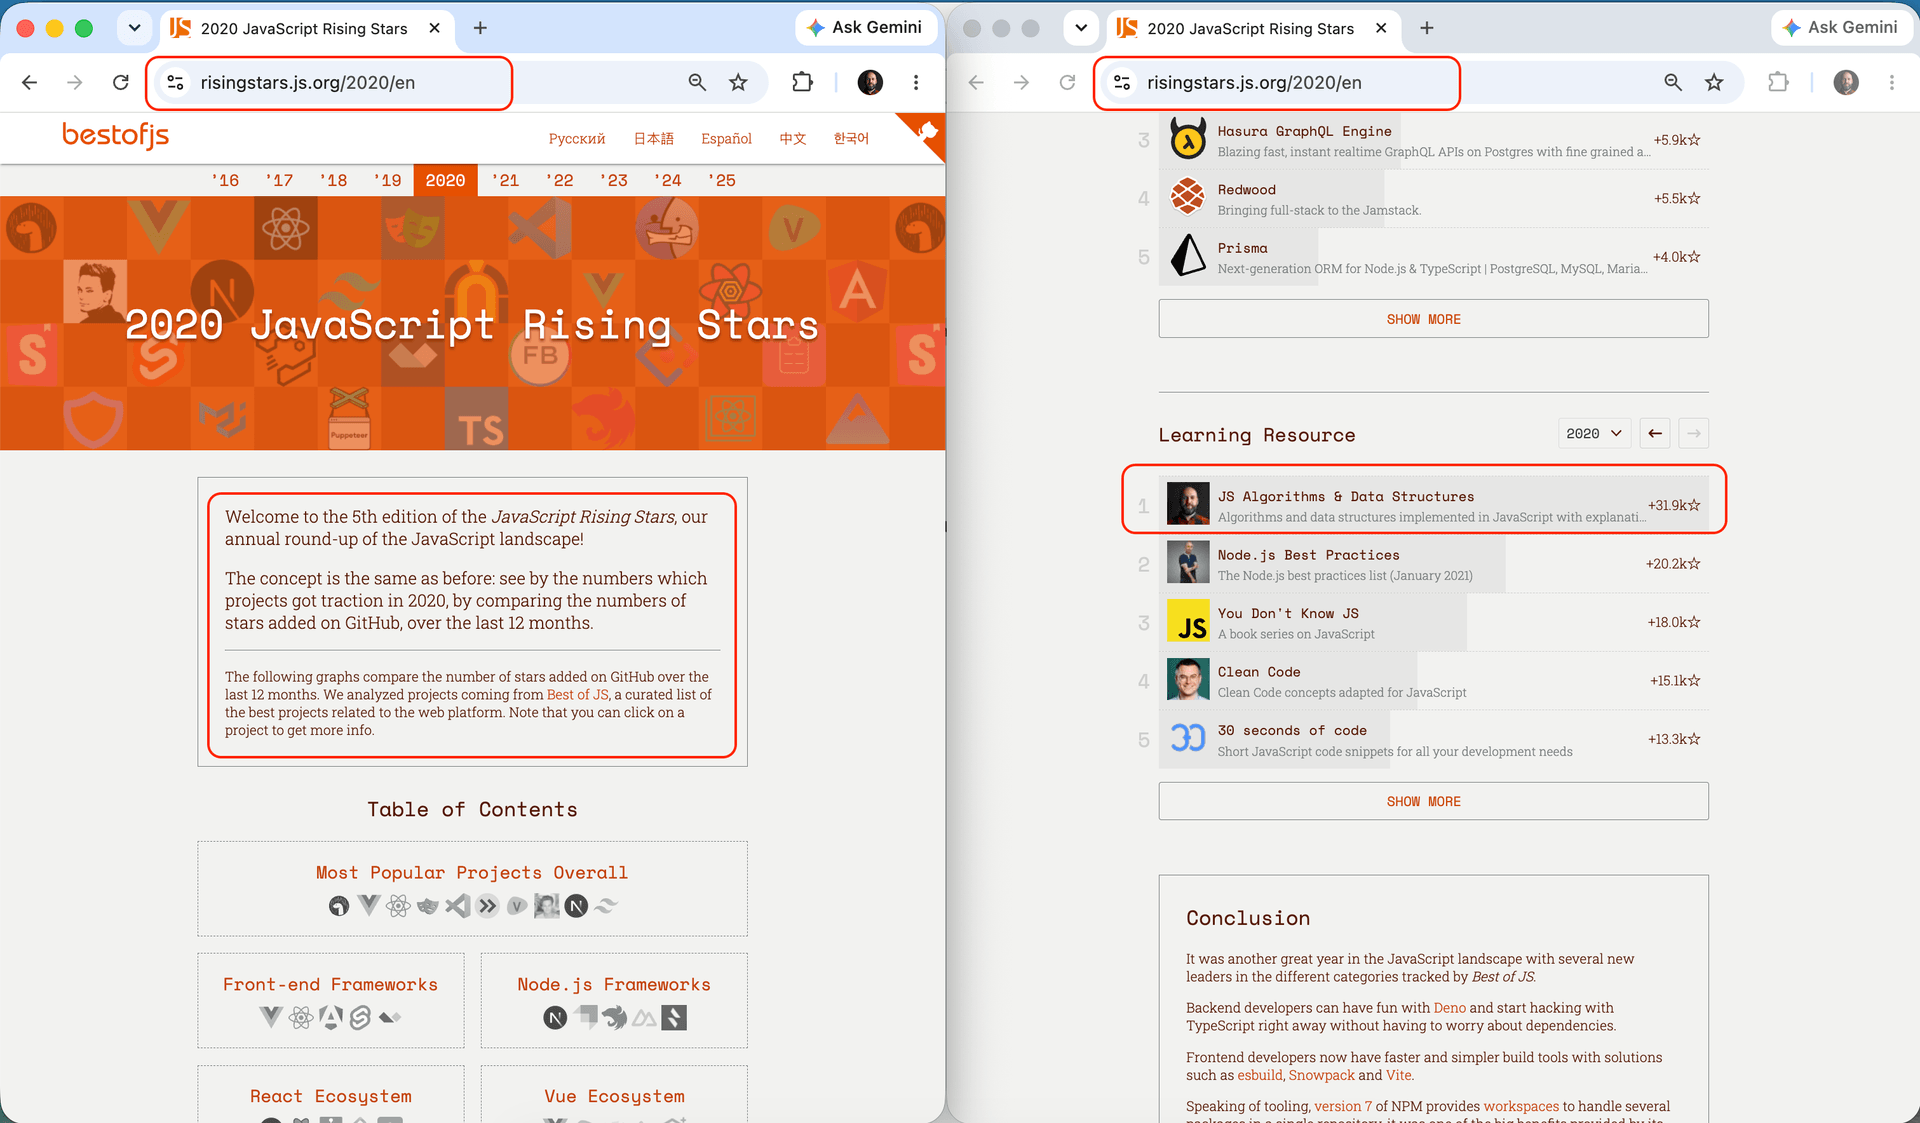Follow the esbuild link in Conclusion
This screenshot has height=1123, width=1920.
coord(1259,1075)
